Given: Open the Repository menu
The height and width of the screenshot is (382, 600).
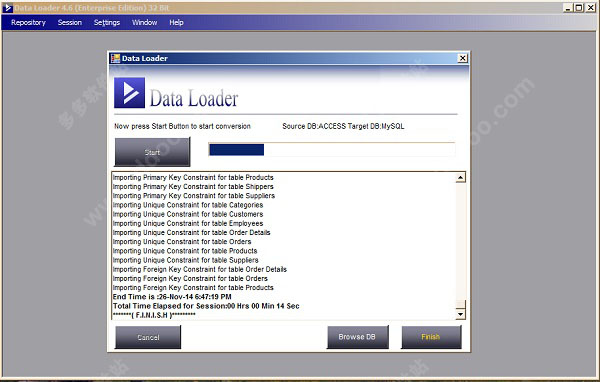Looking at the screenshot, I should click(x=28, y=23).
